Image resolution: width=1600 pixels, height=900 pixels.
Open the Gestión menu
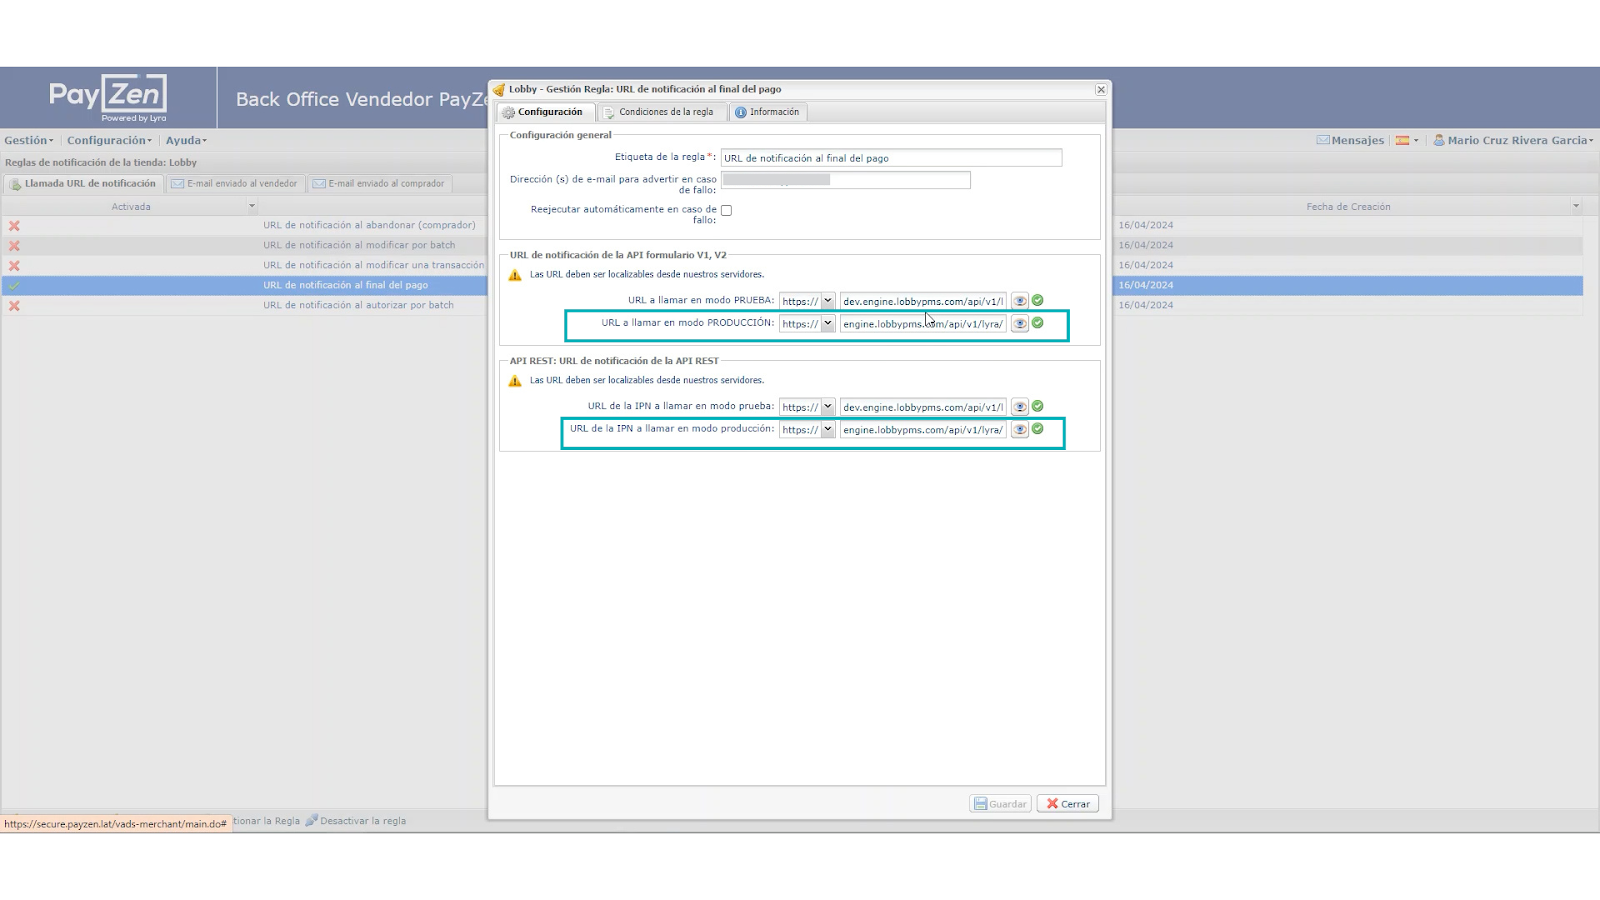click(x=29, y=141)
